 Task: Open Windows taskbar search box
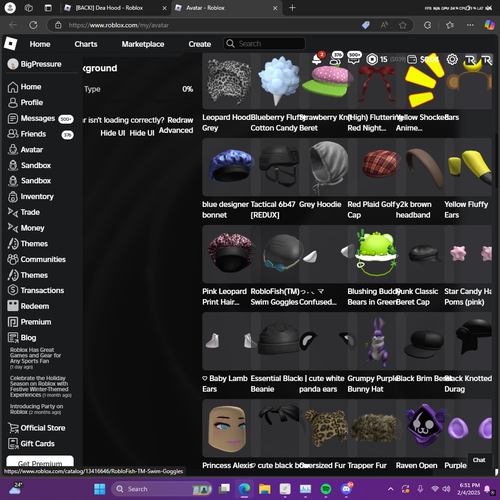click(162, 489)
